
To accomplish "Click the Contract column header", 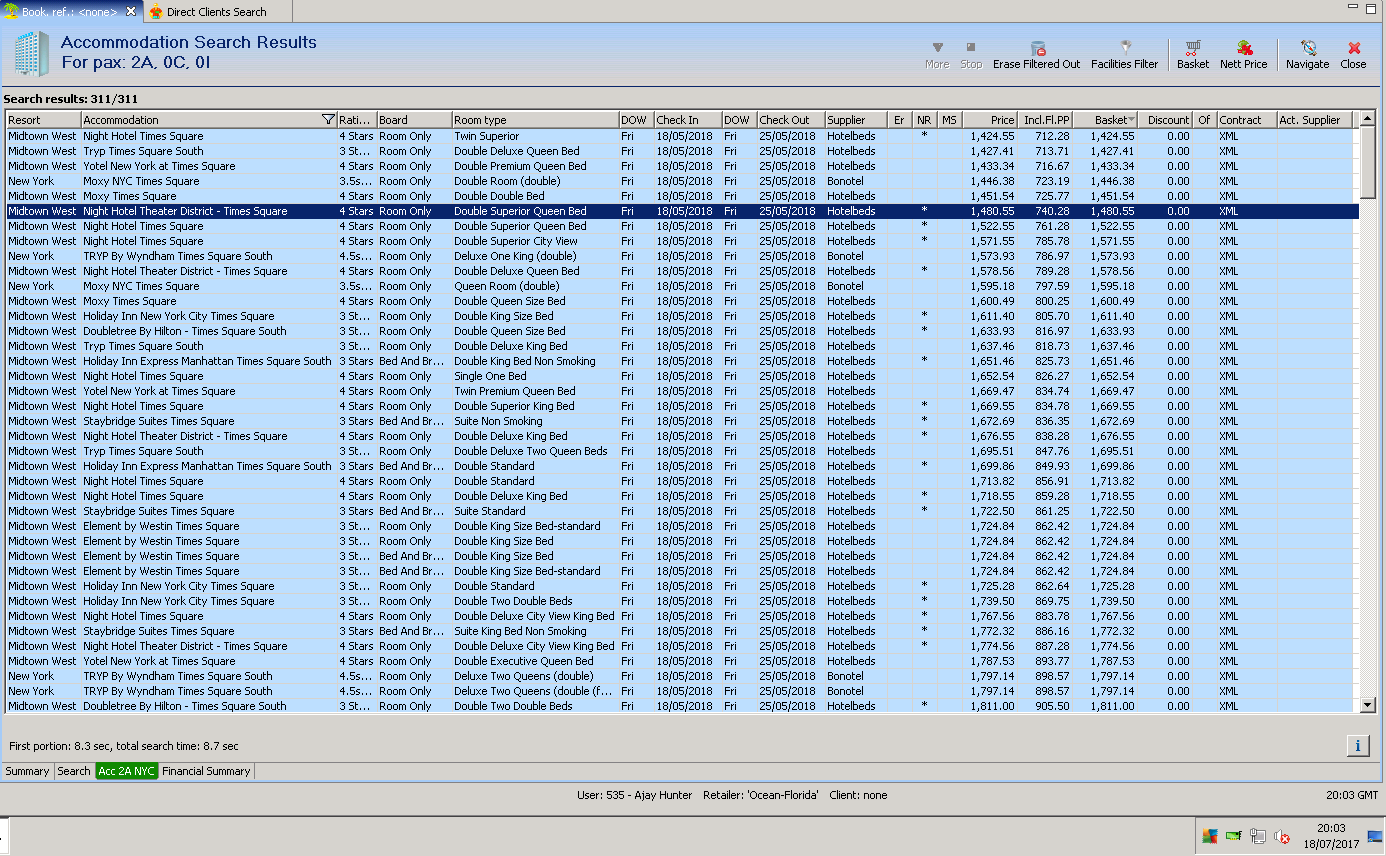I will point(1247,120).
